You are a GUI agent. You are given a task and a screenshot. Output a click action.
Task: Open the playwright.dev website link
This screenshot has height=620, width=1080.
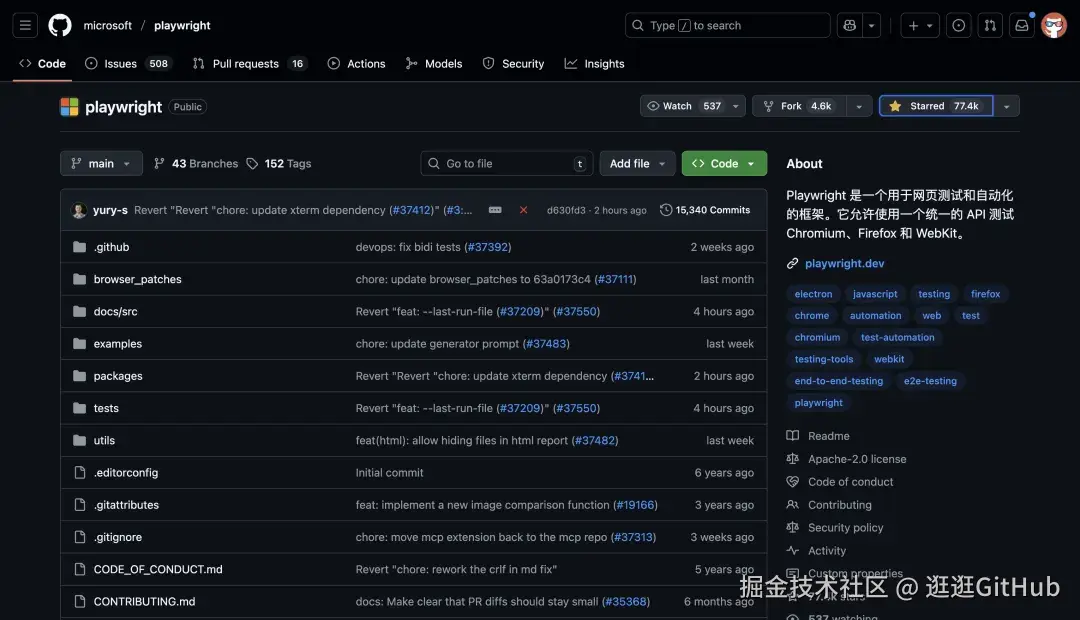point(844,263)
